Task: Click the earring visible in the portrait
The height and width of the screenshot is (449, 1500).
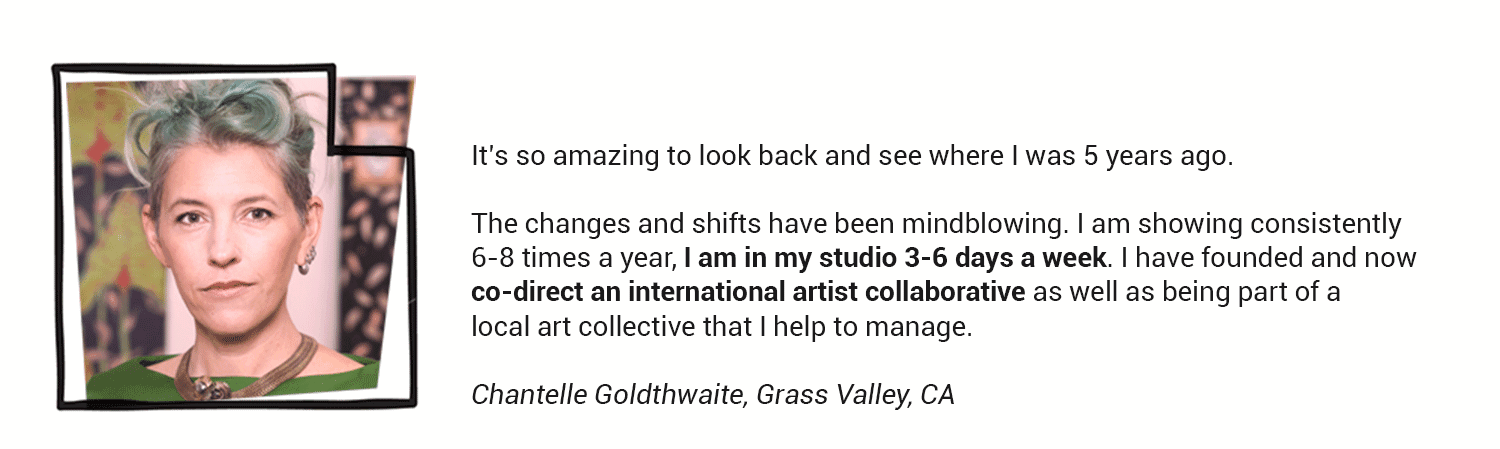Action: (305, 262)
